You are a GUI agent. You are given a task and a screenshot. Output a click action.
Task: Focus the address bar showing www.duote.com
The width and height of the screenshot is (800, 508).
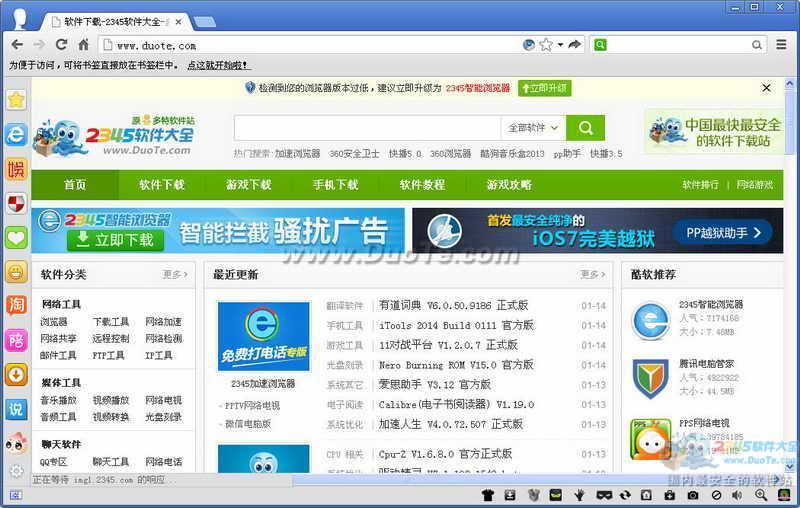[311, 45]
